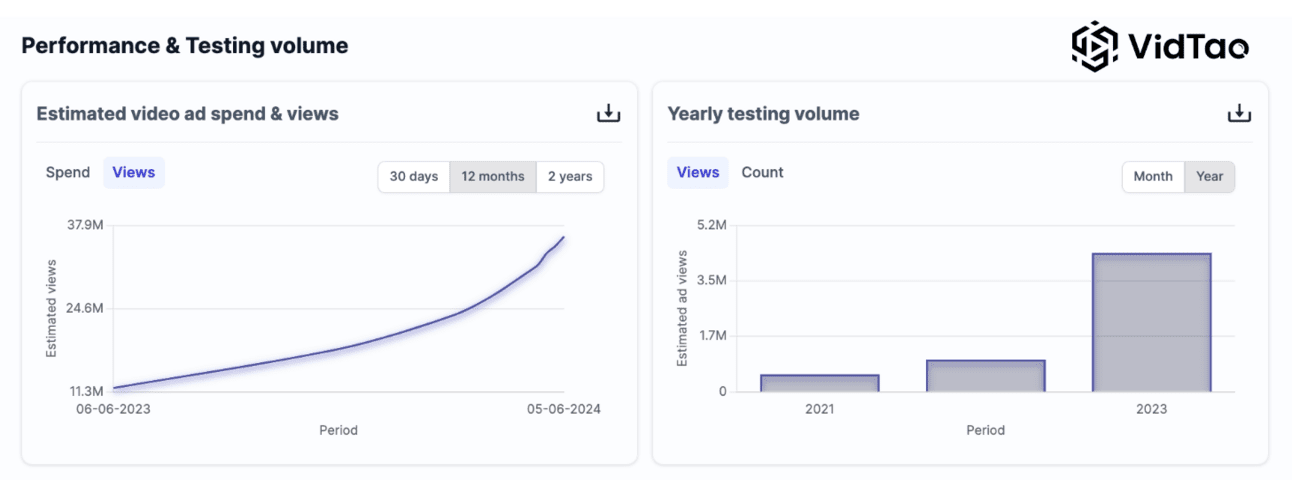Screen dimensions: 1292x480
Task: Switch the spend chart to Spend
Action: (68, 172)
